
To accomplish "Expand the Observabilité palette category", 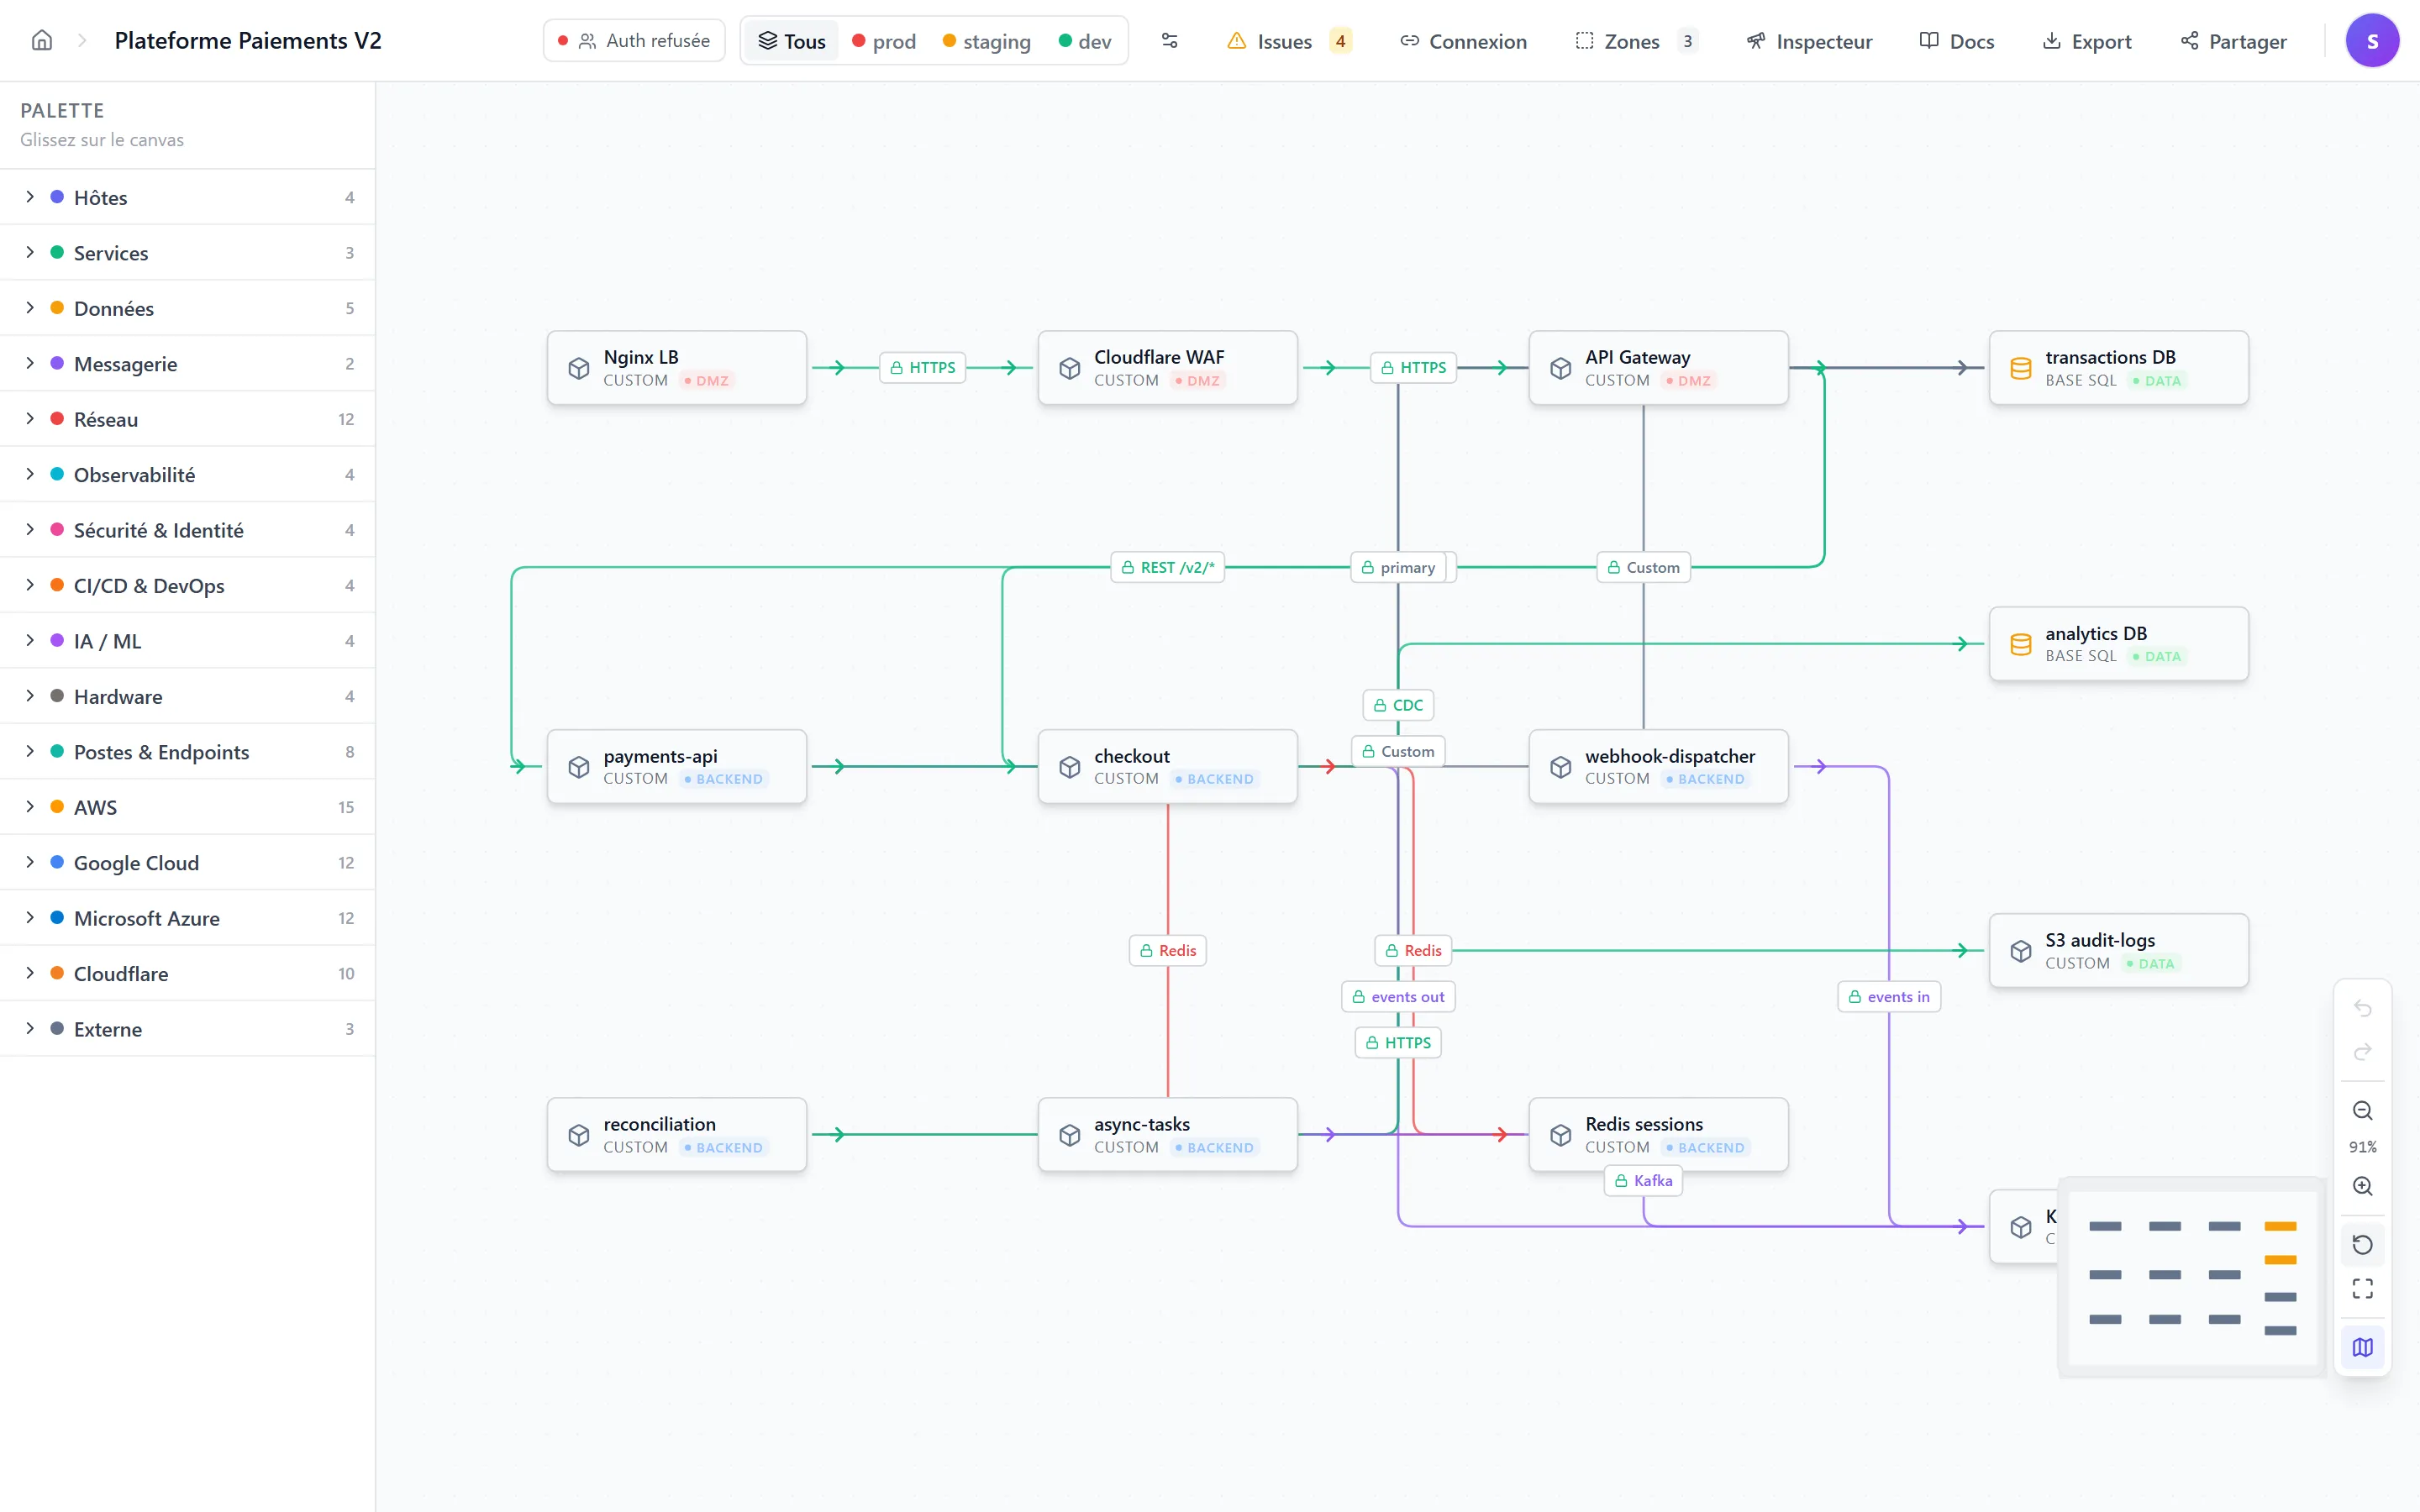I will pyautogui.click(x=188, y=475).
